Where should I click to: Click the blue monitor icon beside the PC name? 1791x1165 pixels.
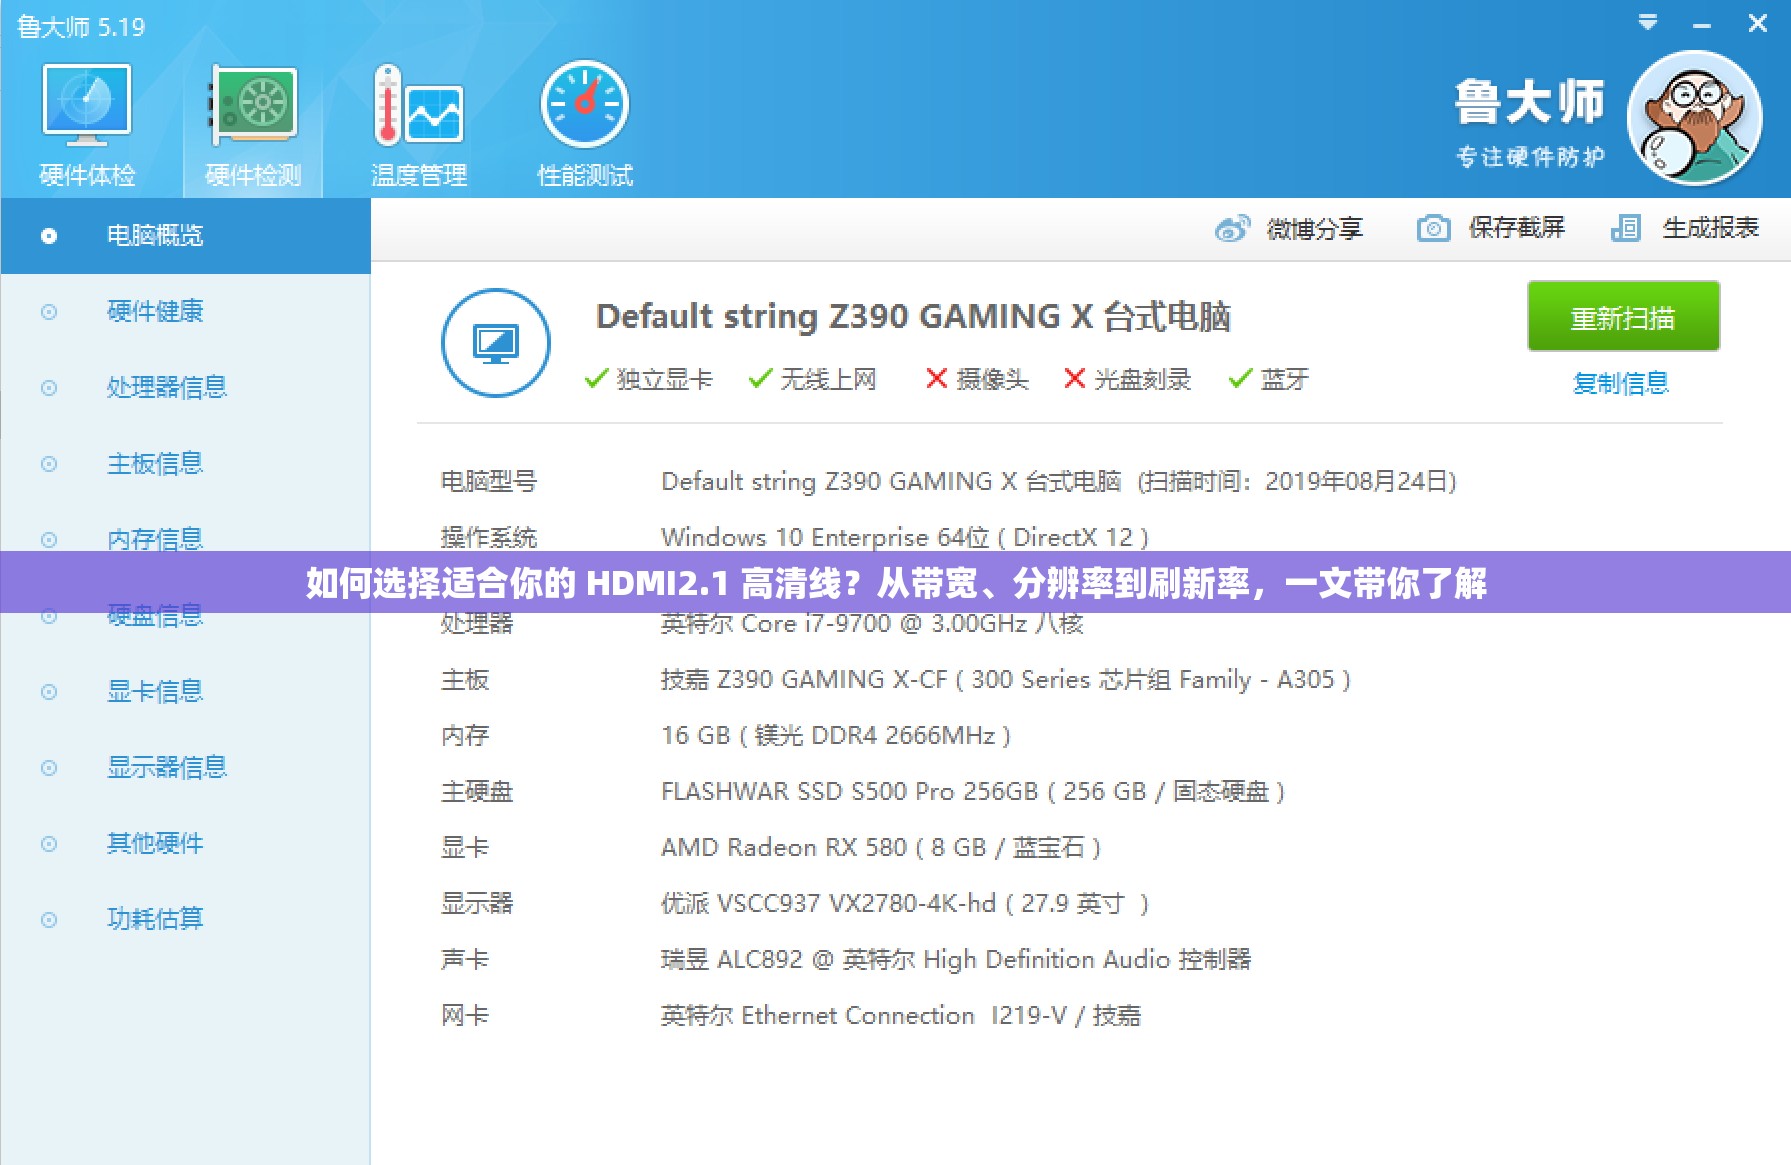click(495, 341)
